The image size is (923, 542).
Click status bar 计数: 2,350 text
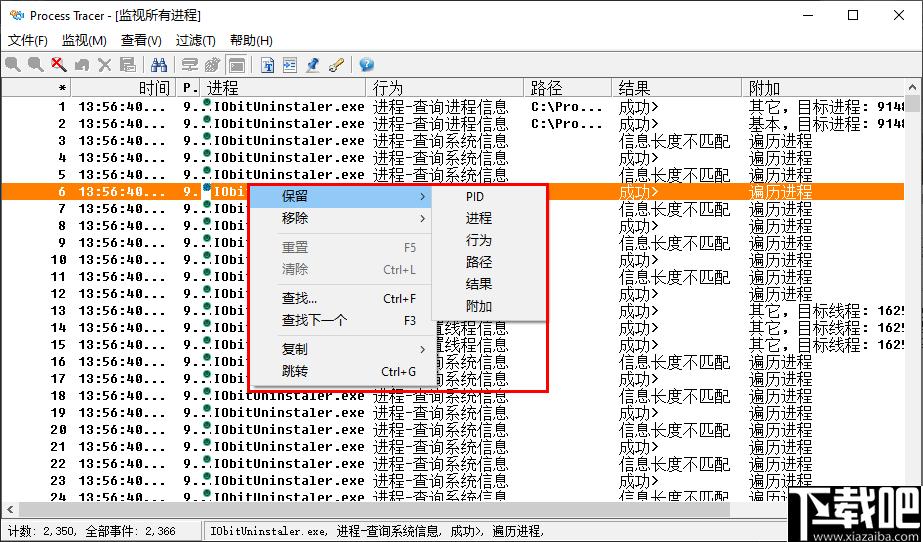42,531
